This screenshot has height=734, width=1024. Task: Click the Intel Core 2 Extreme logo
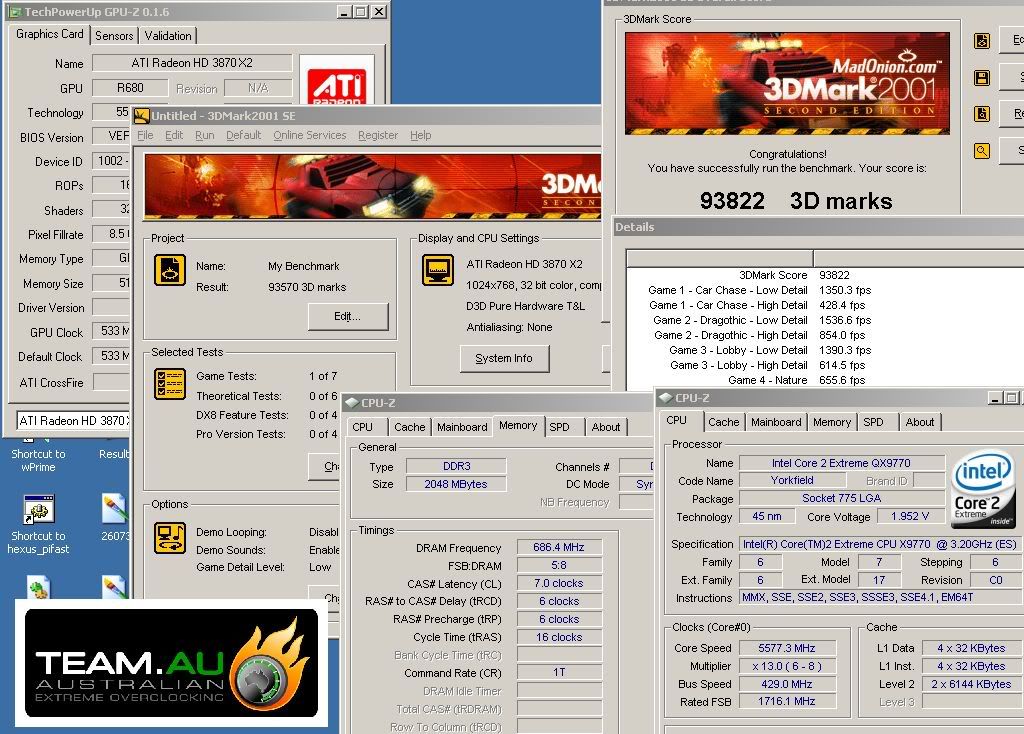pos(982,488)
